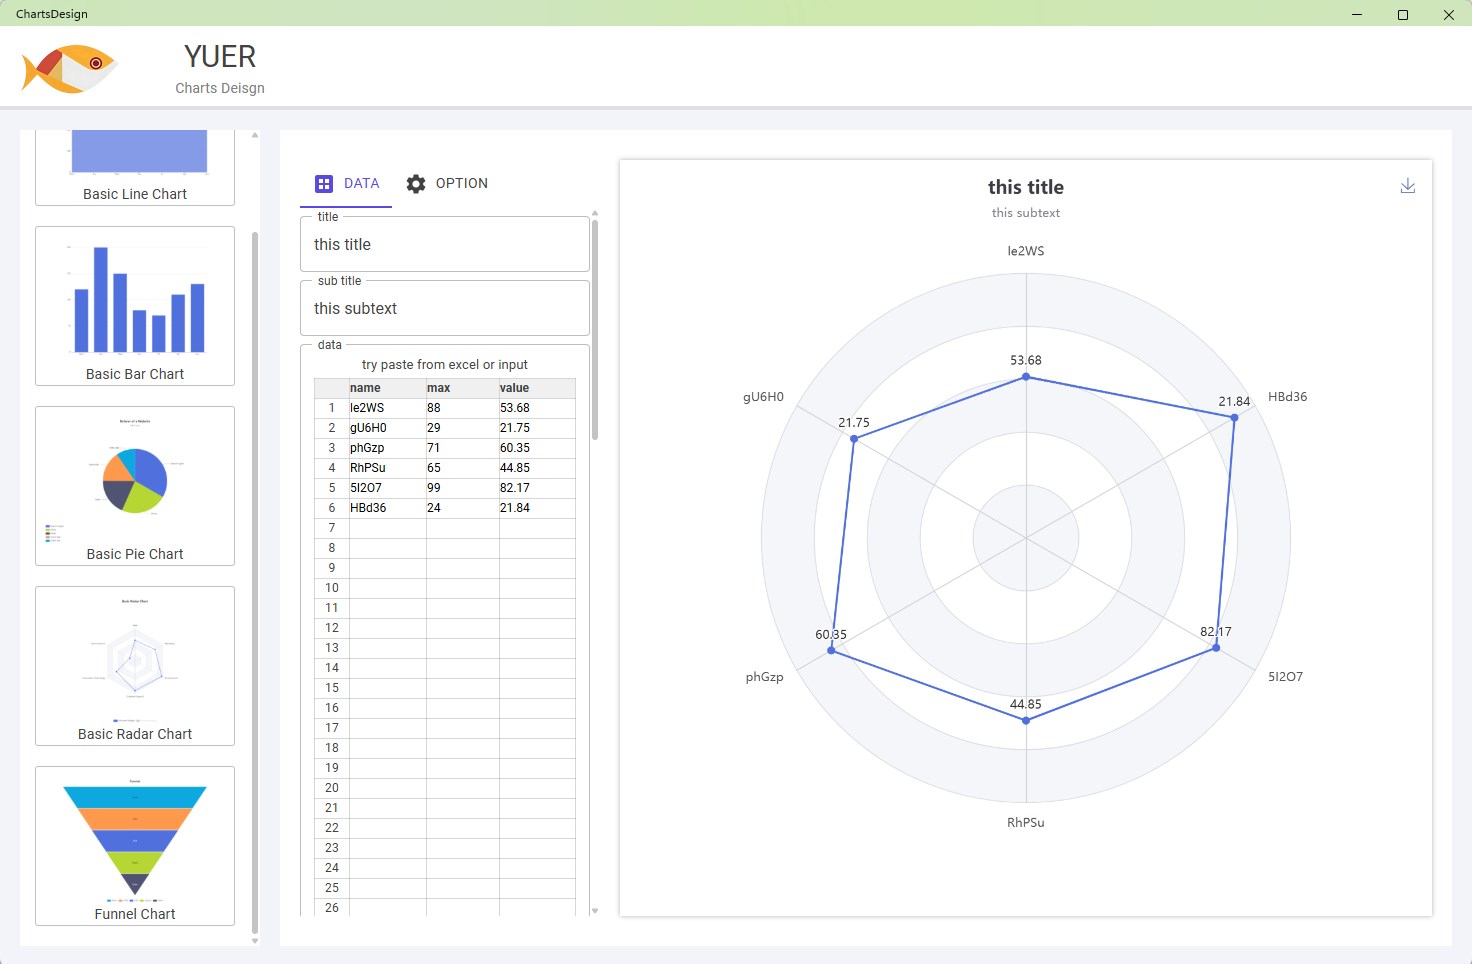Image resolution: width=1472 pixels, height=964 pixels.
Task: Maximize the ChartsDesign window
Action: pyautogui.click(x=1403, y=14)
